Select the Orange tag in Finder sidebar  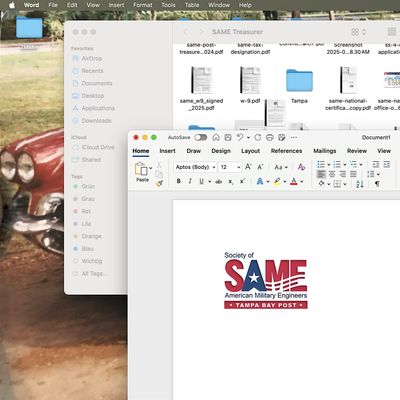[x=87, y=236]
